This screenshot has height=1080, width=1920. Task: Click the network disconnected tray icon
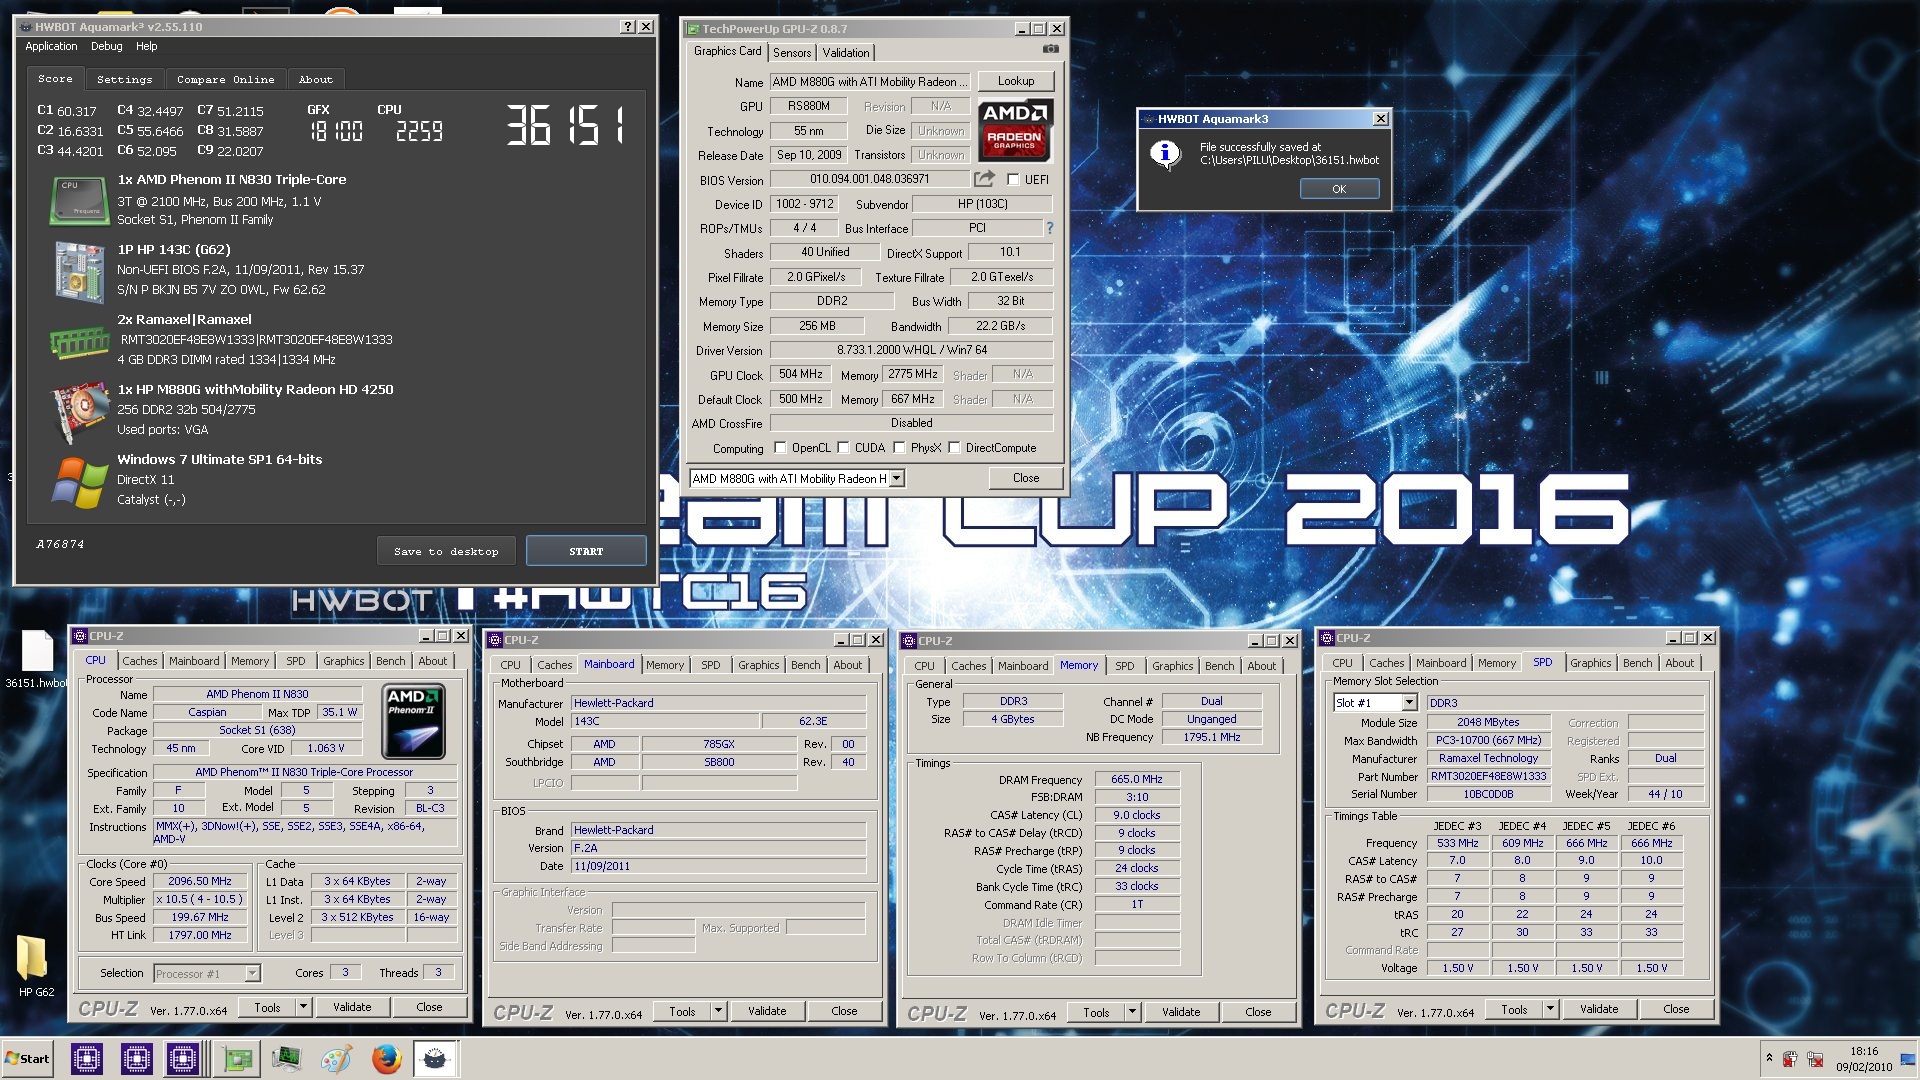point(1815,1058)
